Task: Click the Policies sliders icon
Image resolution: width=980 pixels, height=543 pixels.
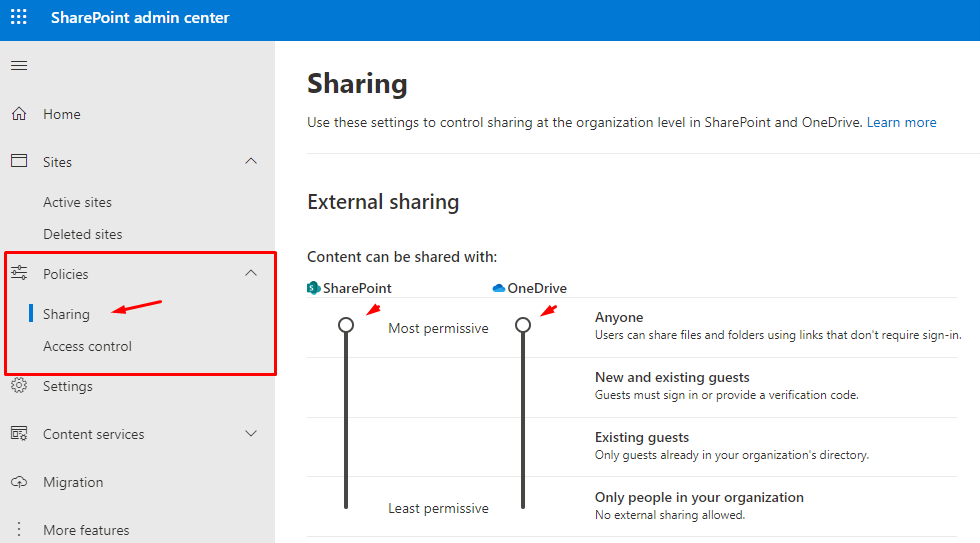Action: [19, 274]
